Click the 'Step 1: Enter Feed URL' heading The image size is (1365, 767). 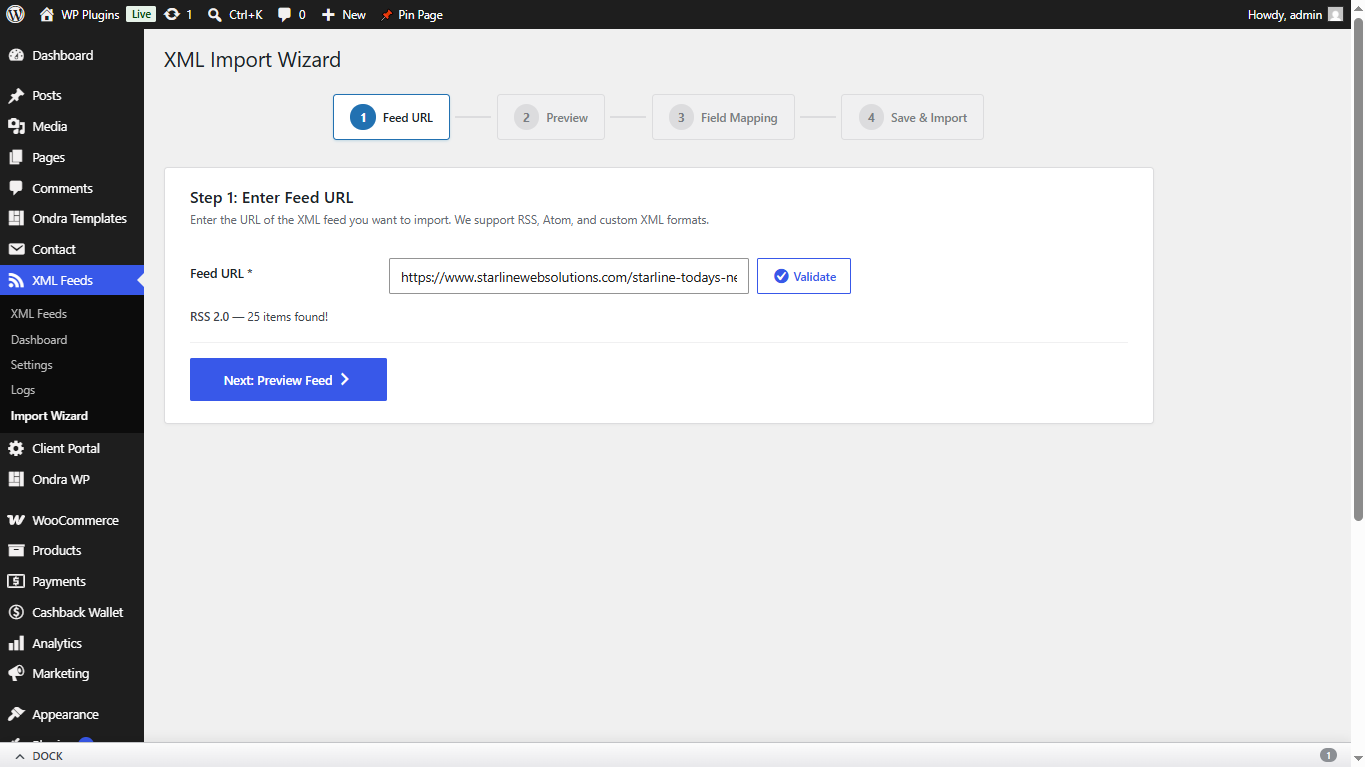tap(272, 198)
